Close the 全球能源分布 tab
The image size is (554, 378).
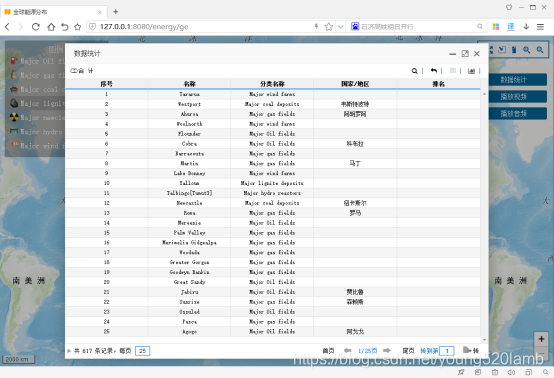tap(100, 12)
